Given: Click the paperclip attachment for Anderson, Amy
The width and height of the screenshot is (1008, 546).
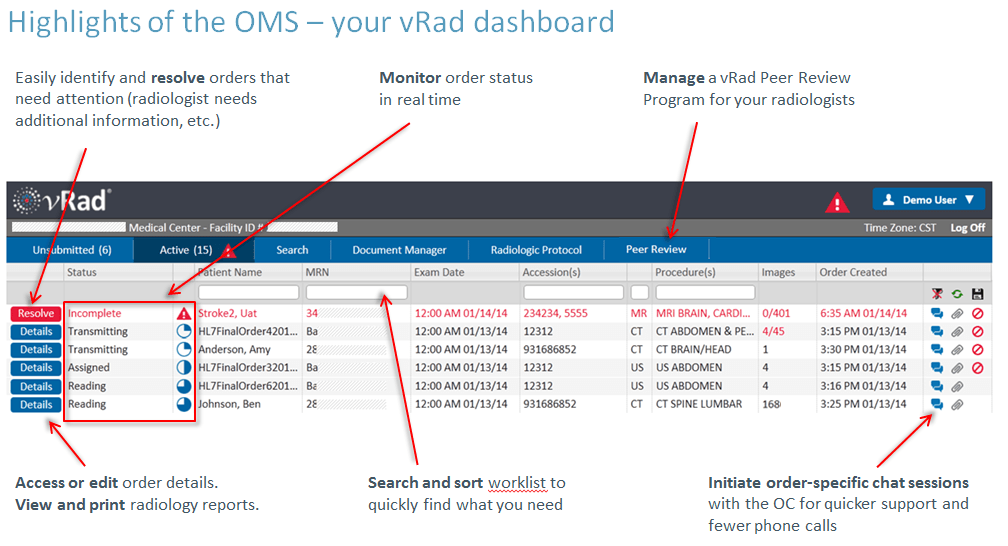Looking at the screenshot, I should (x=957, y=350).
